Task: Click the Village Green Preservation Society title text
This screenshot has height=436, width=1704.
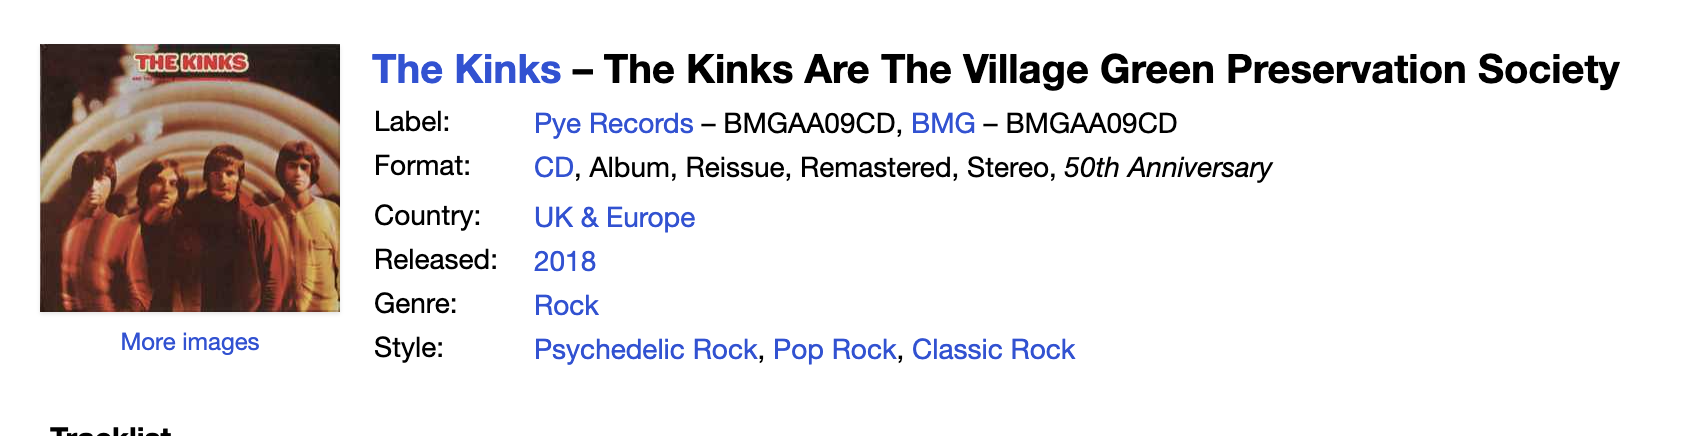Action: coord(1111,70)
